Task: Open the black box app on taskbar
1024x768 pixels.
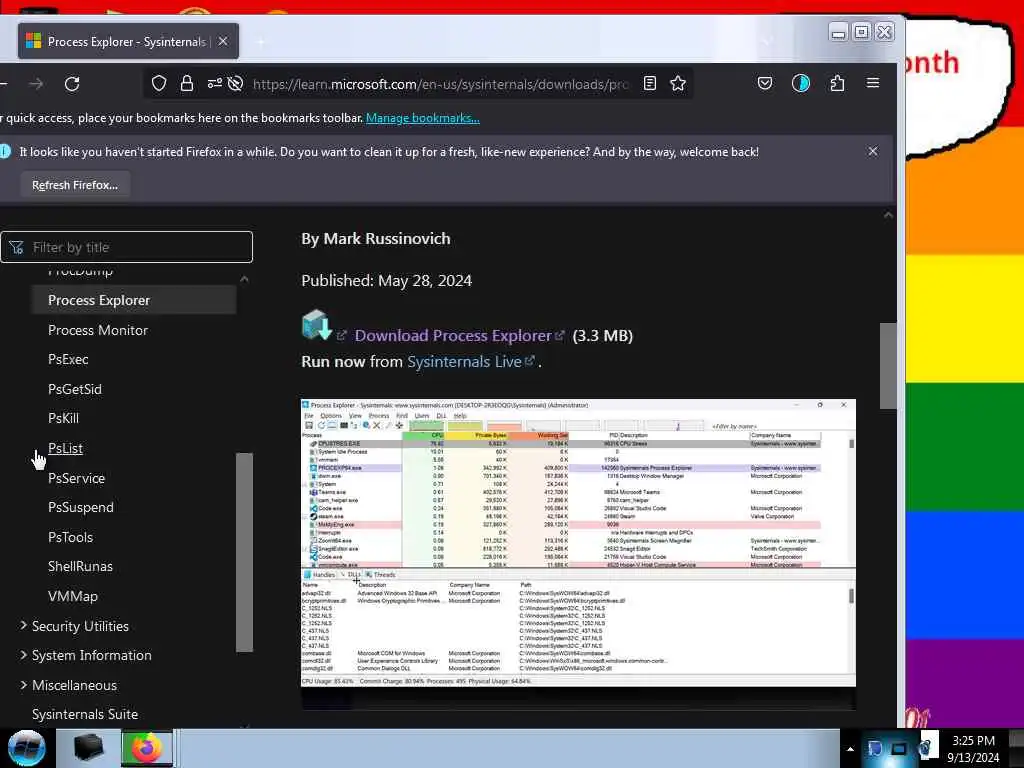Action: (88, 748)
